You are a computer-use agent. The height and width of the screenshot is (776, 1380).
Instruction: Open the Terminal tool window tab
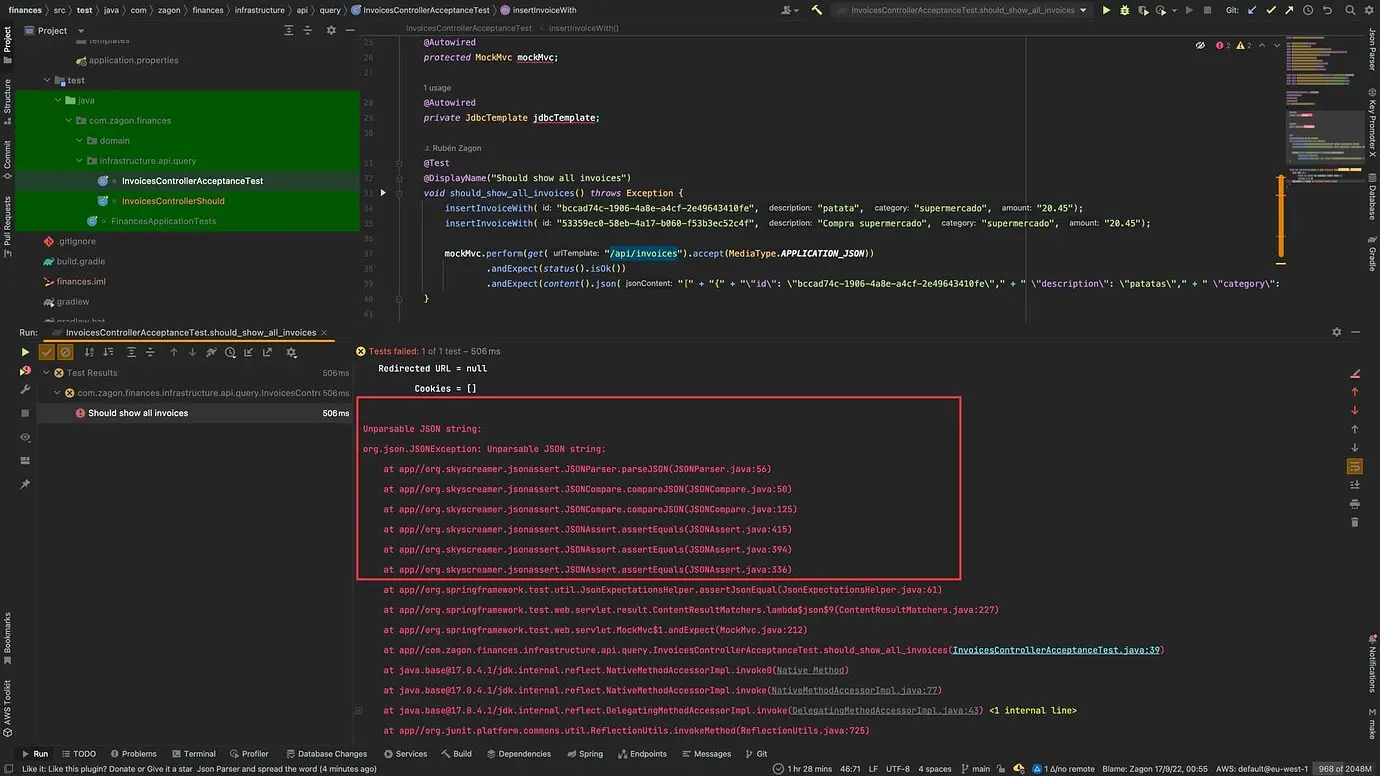click(192, 754)
